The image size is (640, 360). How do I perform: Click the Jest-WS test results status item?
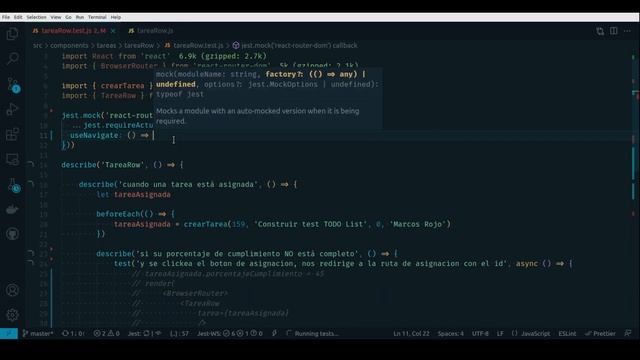coord(230,333)
